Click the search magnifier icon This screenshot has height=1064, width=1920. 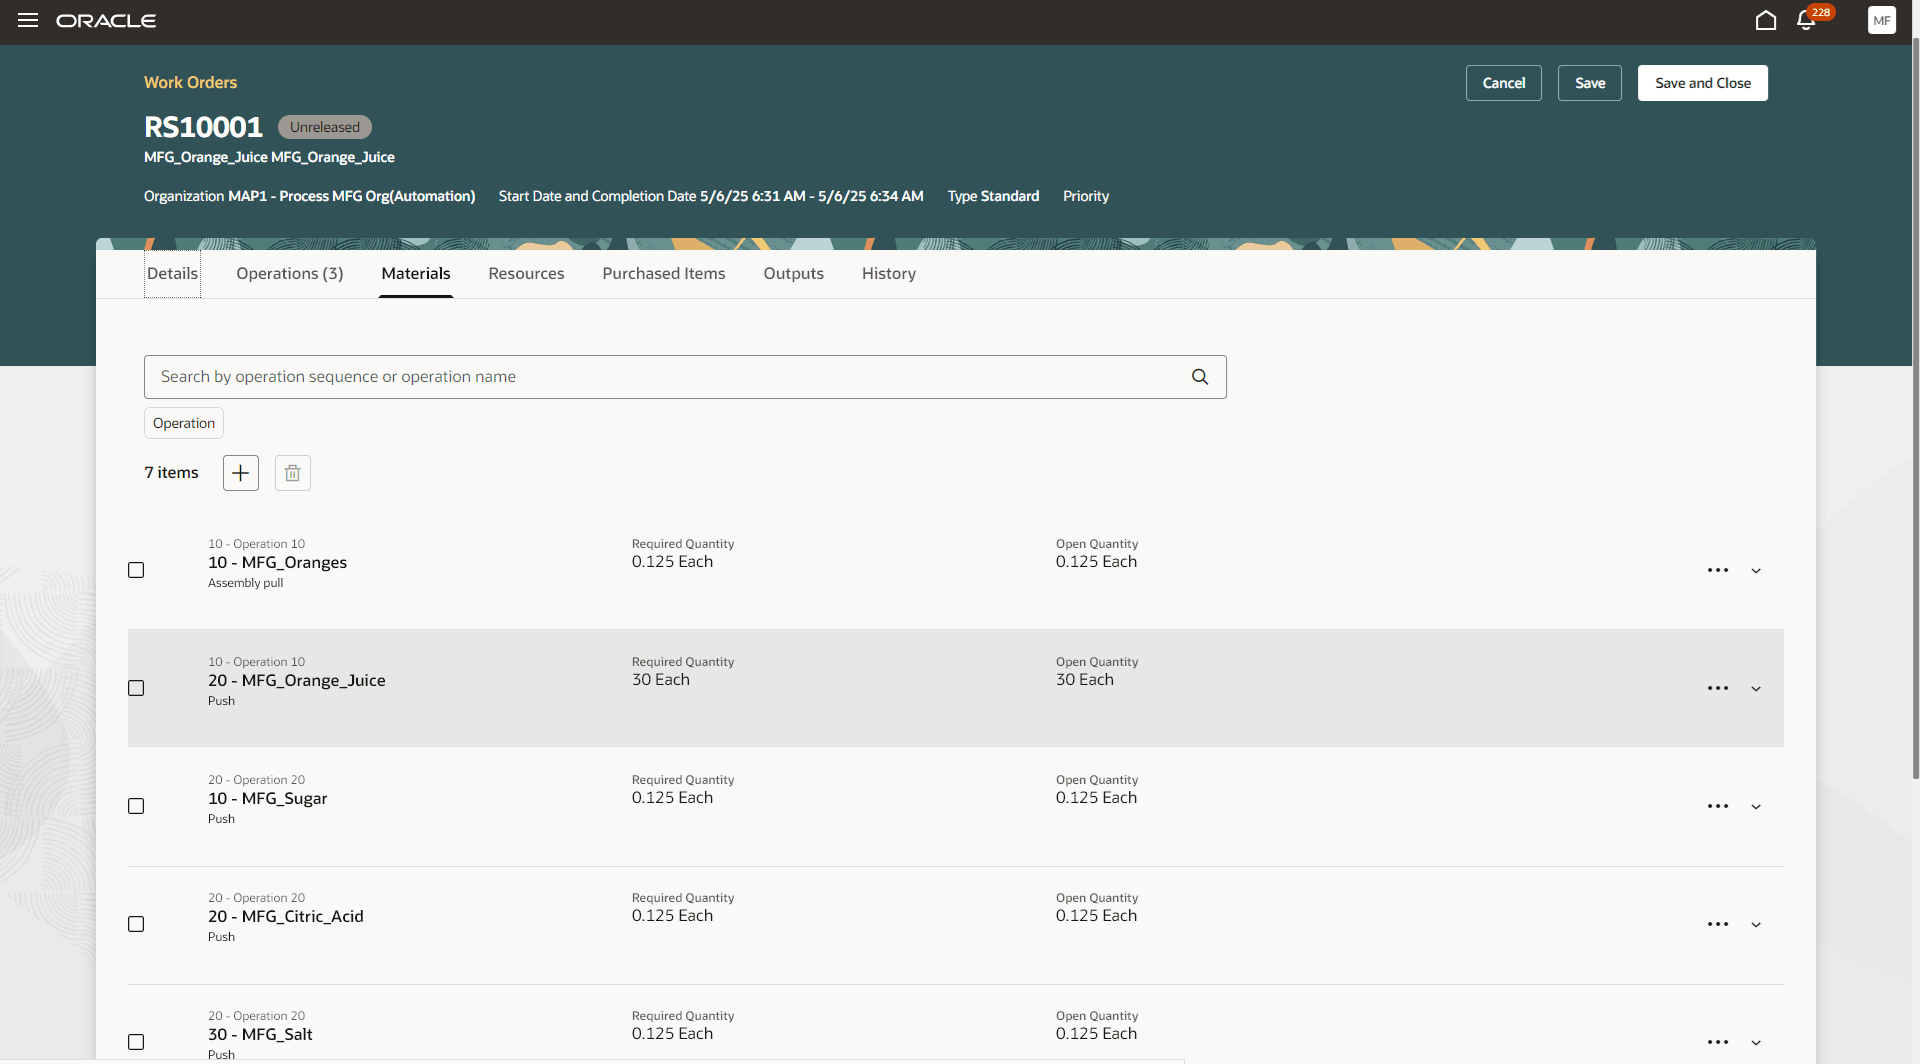[x=1199, y=376]
